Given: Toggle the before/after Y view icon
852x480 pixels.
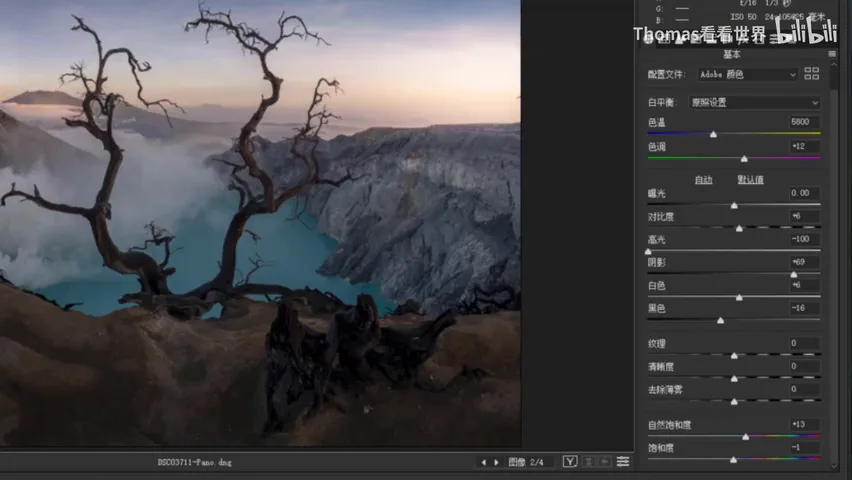Looking at the screenshot, I should (570, 462).
